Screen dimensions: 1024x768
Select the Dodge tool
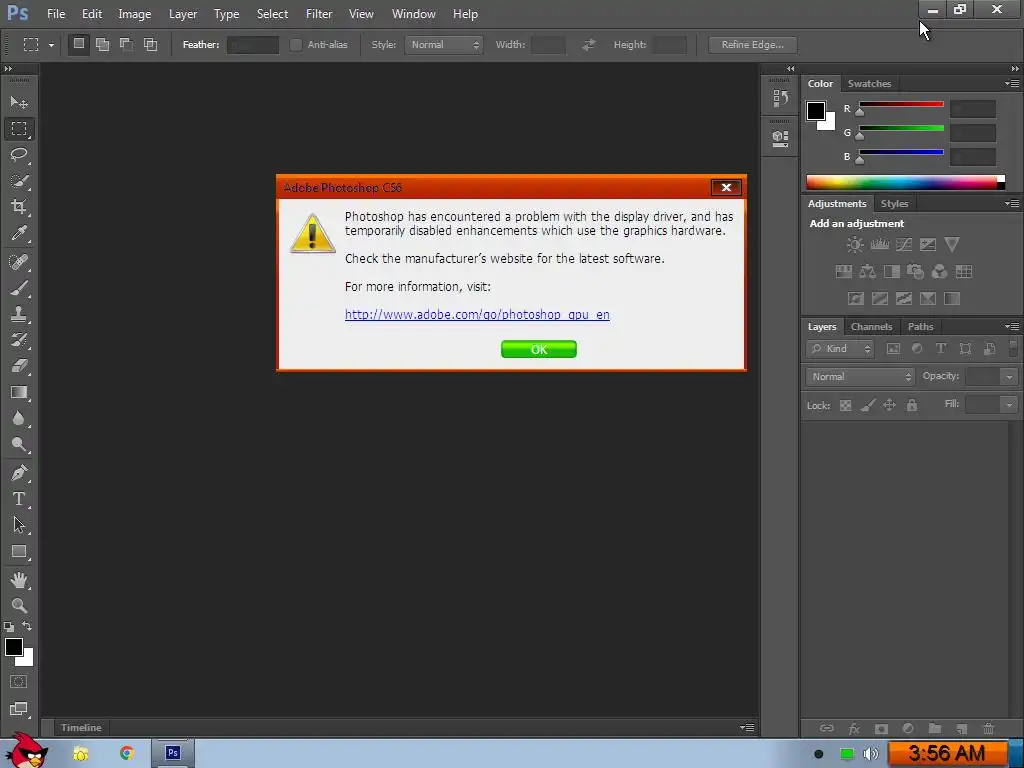(x=19, y=445)
